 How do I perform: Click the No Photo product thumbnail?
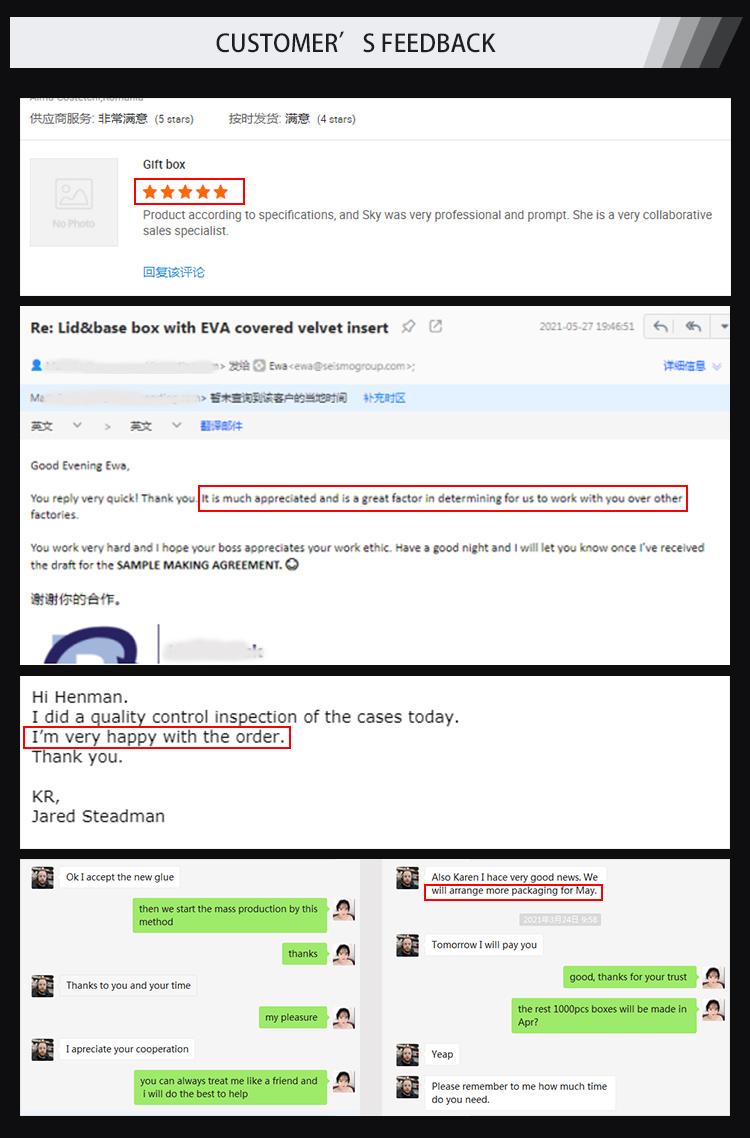(x=74, y=202)
